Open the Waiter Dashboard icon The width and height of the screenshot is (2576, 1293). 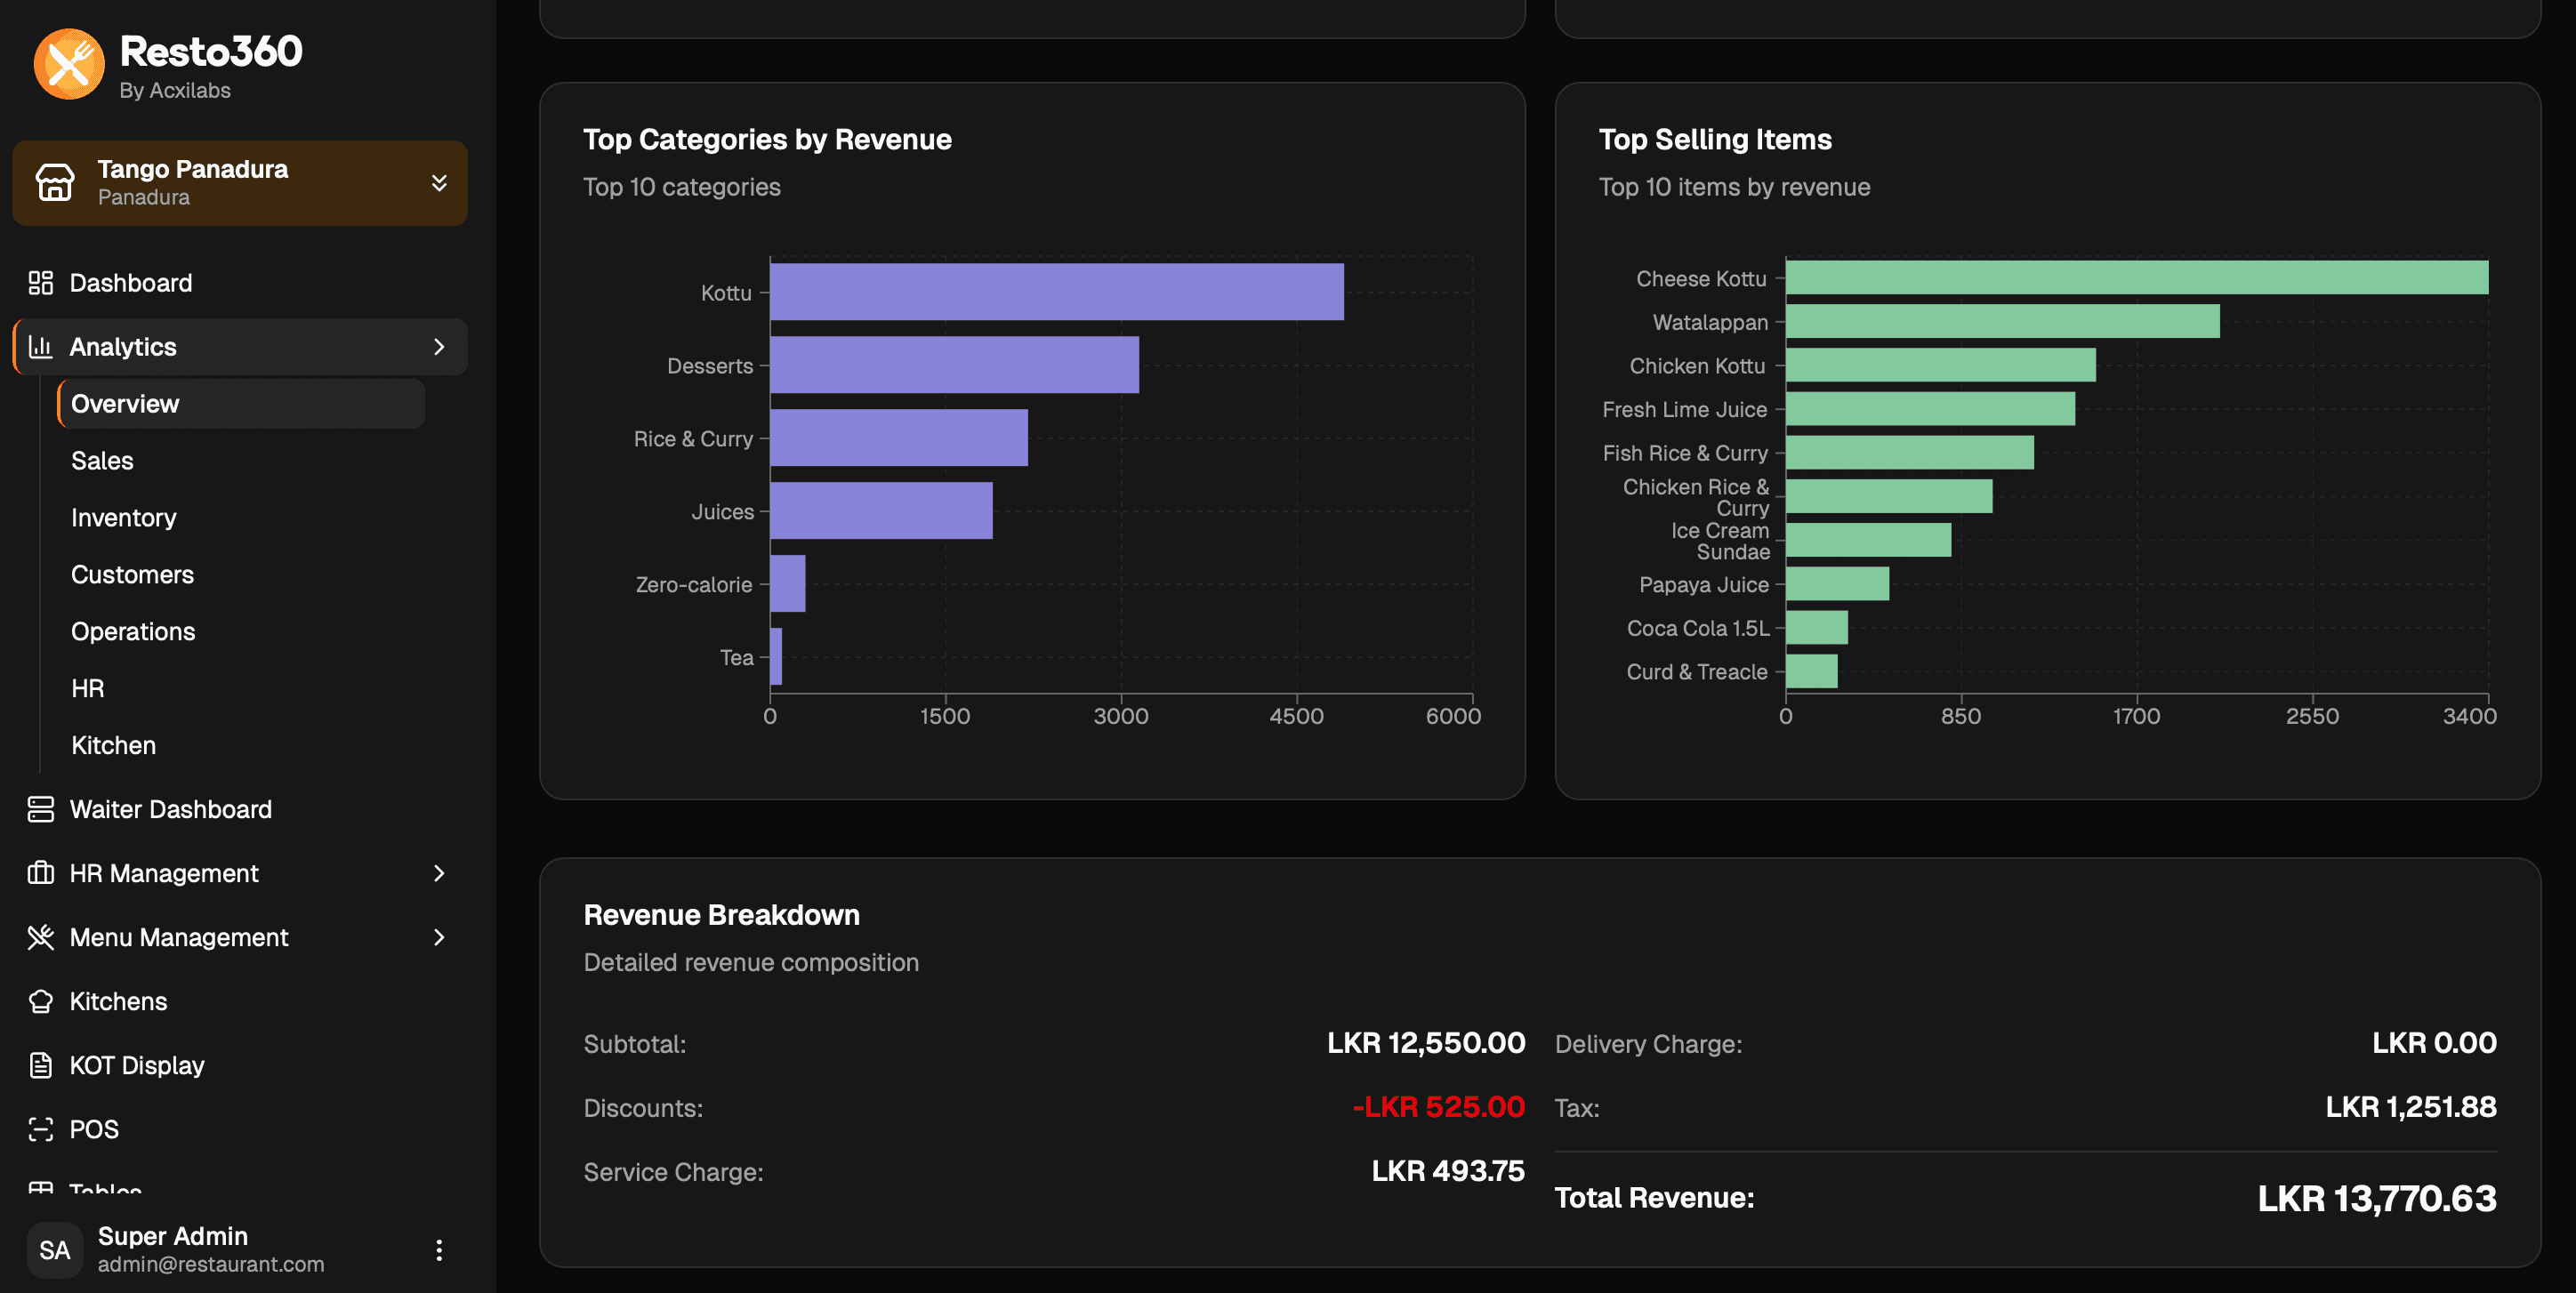[41, 808]
